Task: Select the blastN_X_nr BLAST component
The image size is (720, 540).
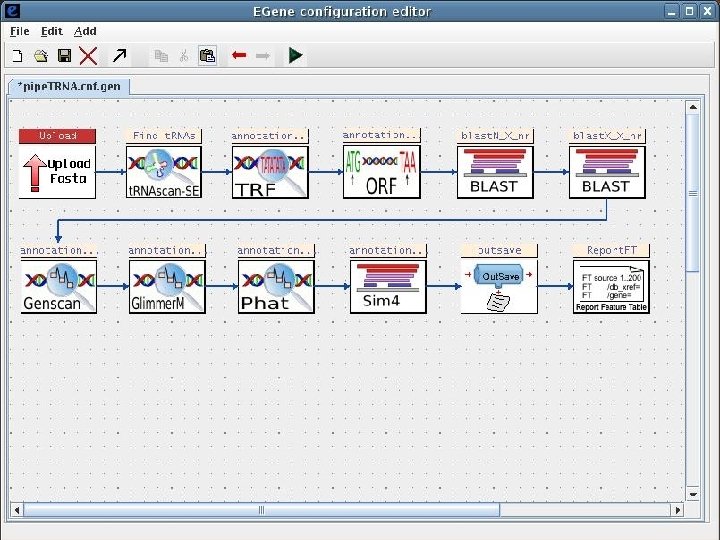Action: pos(495,172)
